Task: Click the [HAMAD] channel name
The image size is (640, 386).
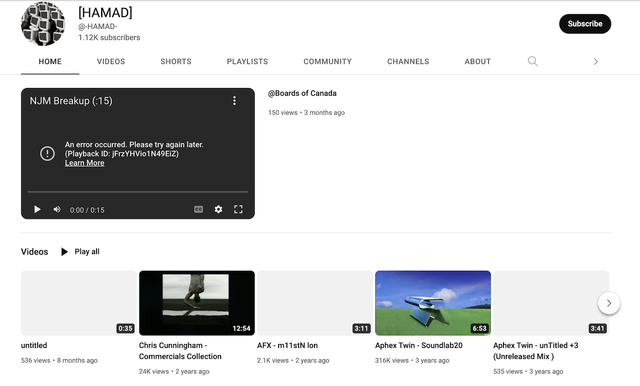Action: click(105, 13)
